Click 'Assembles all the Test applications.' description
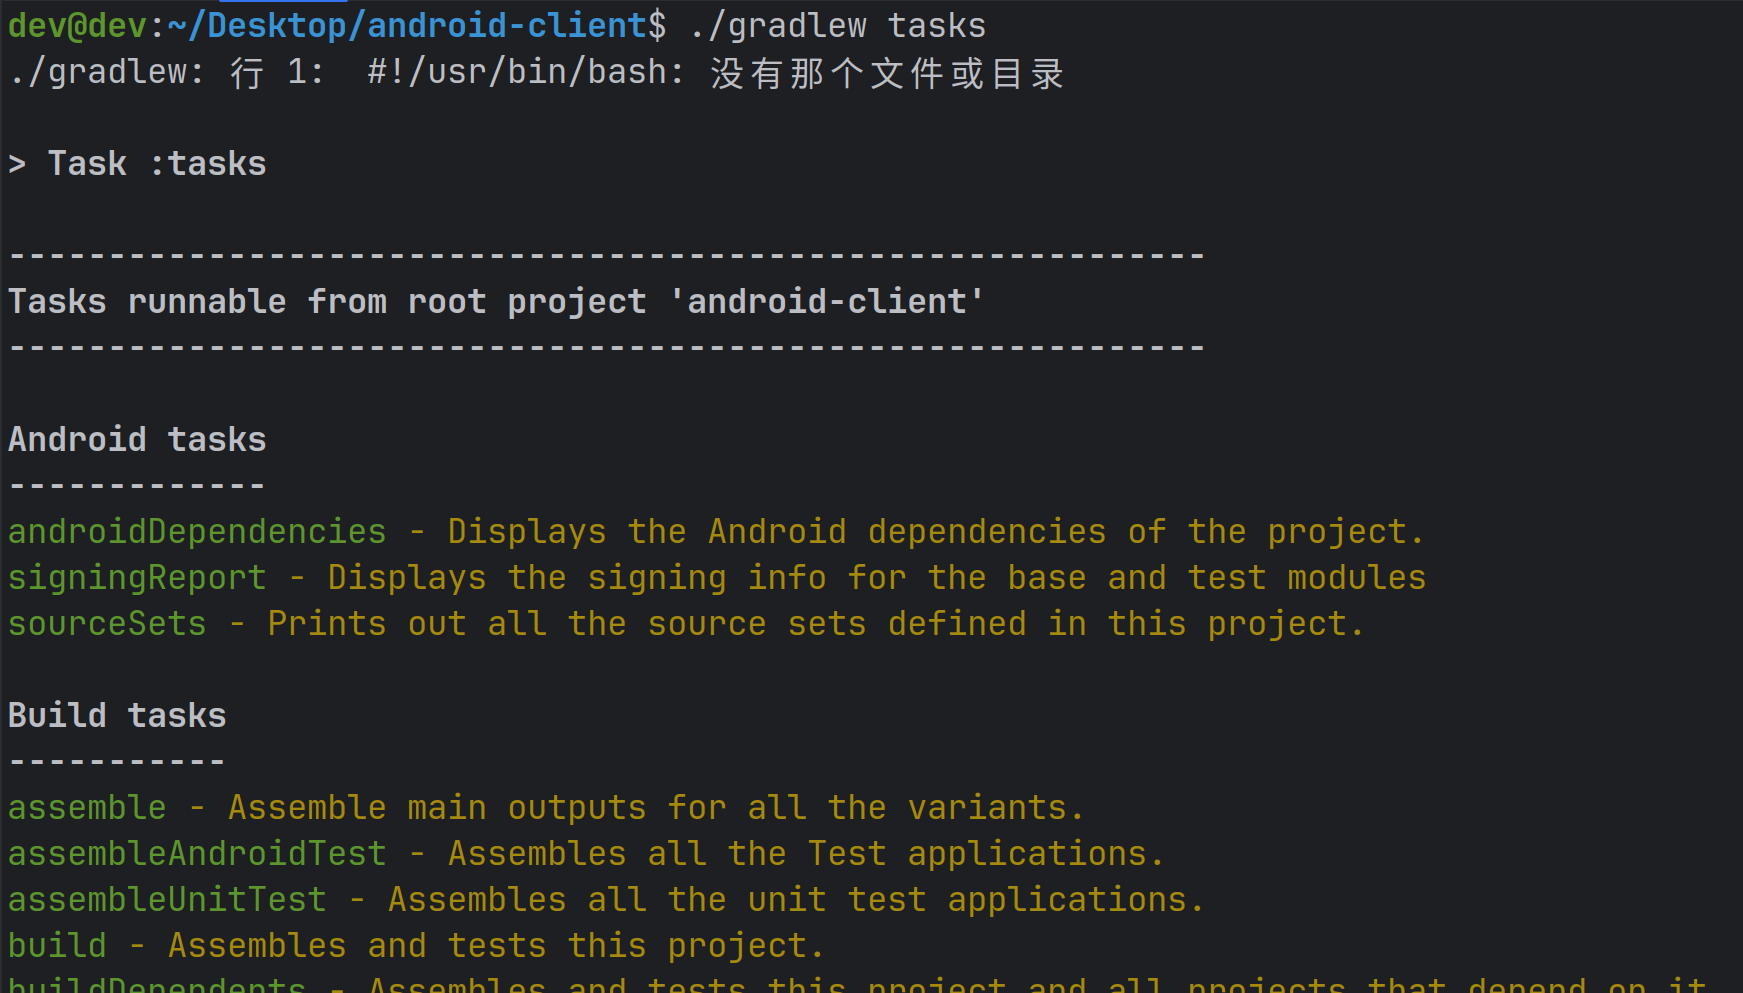 (x=806, y=854)
